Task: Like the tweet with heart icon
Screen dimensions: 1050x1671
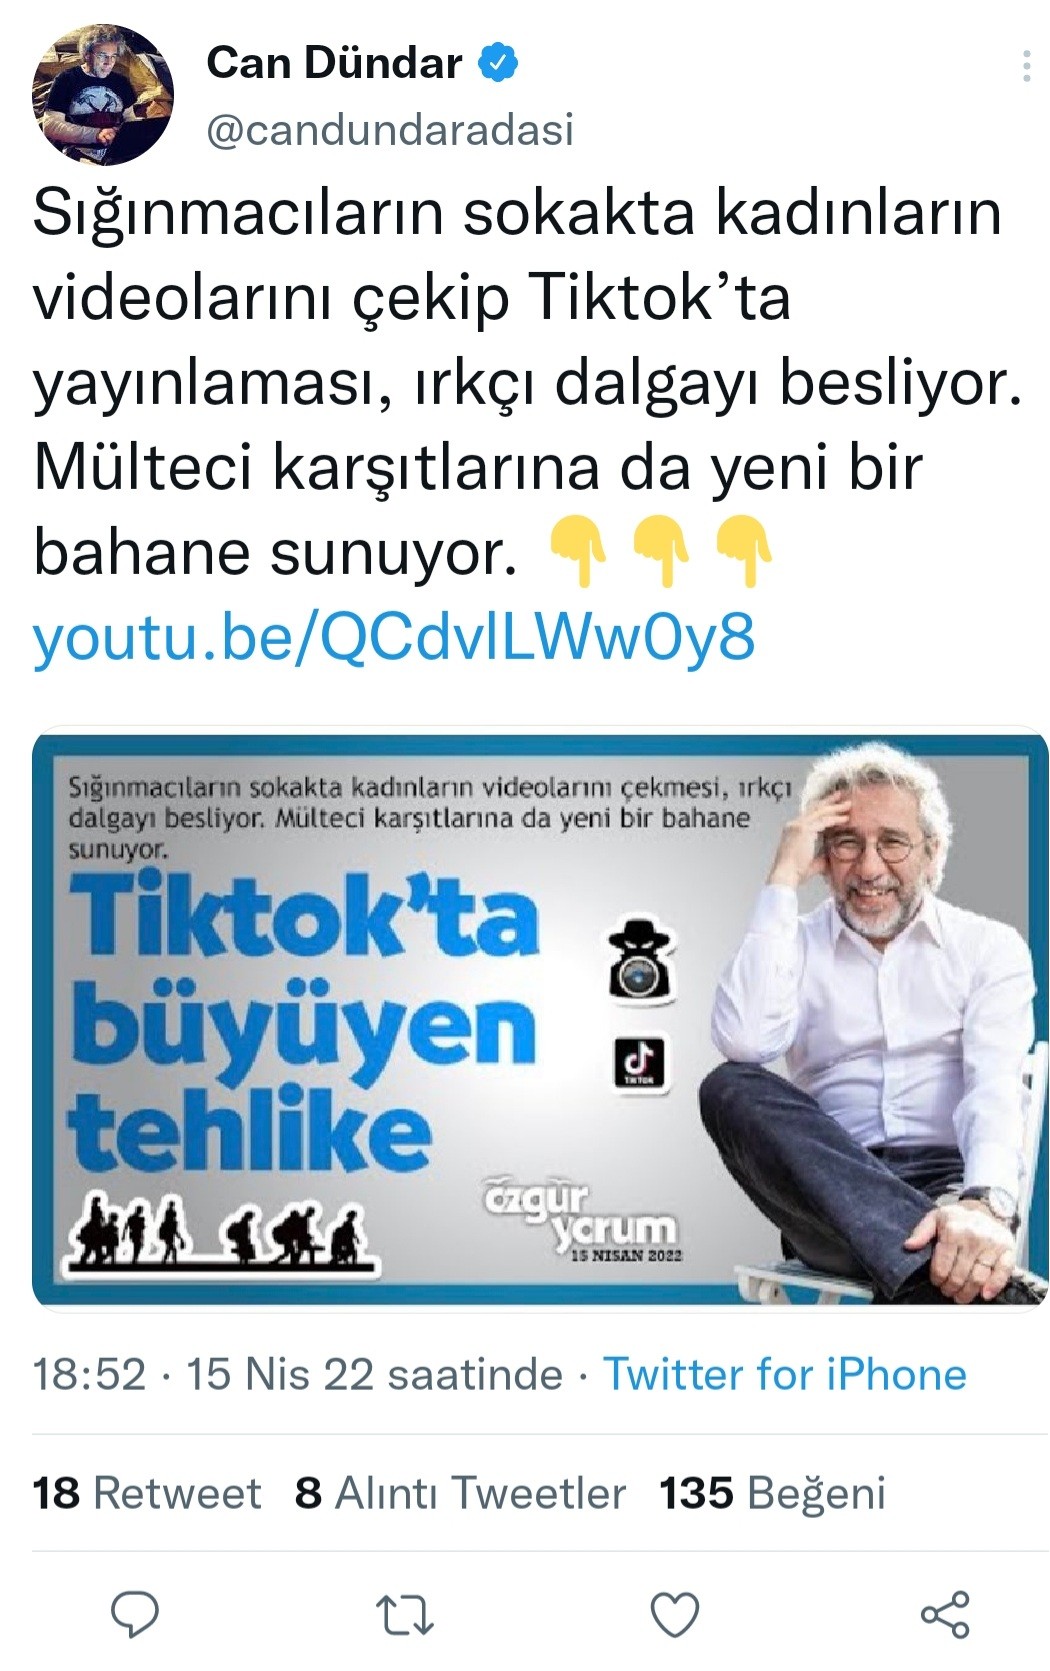Action: pyautogui.click(x=675, y=1614)
